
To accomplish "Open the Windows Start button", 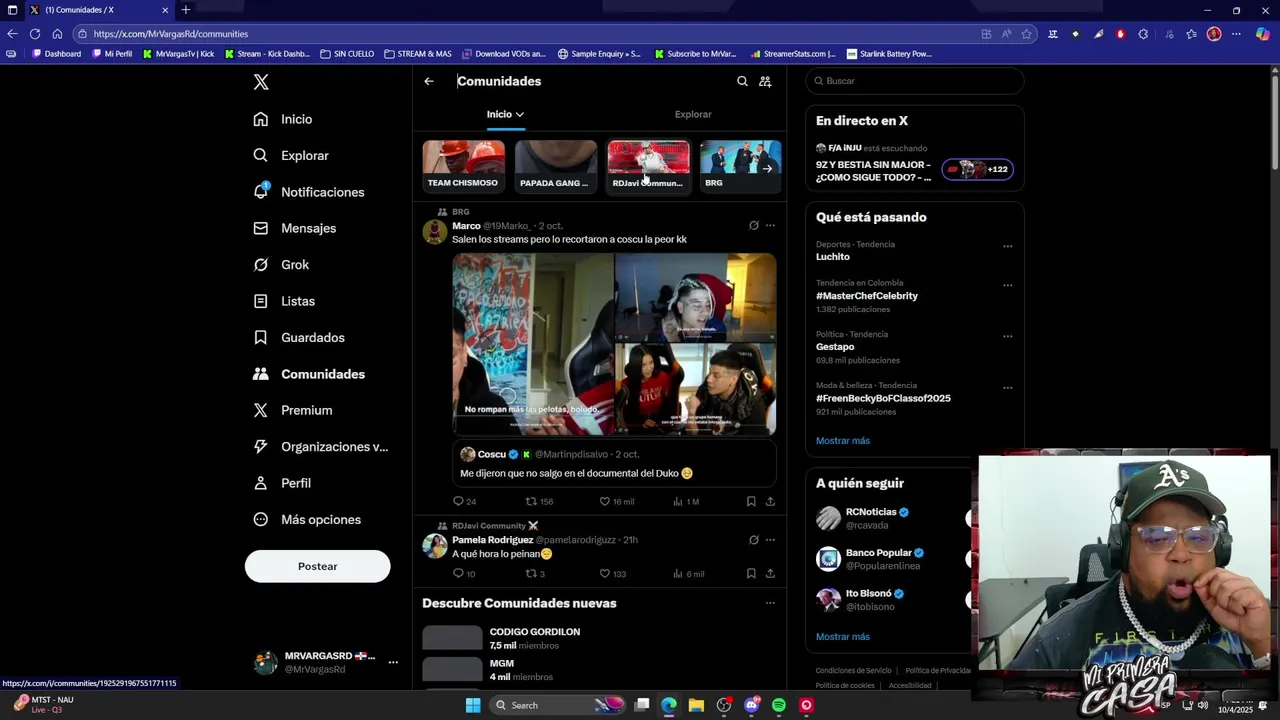I will (472, 705).
